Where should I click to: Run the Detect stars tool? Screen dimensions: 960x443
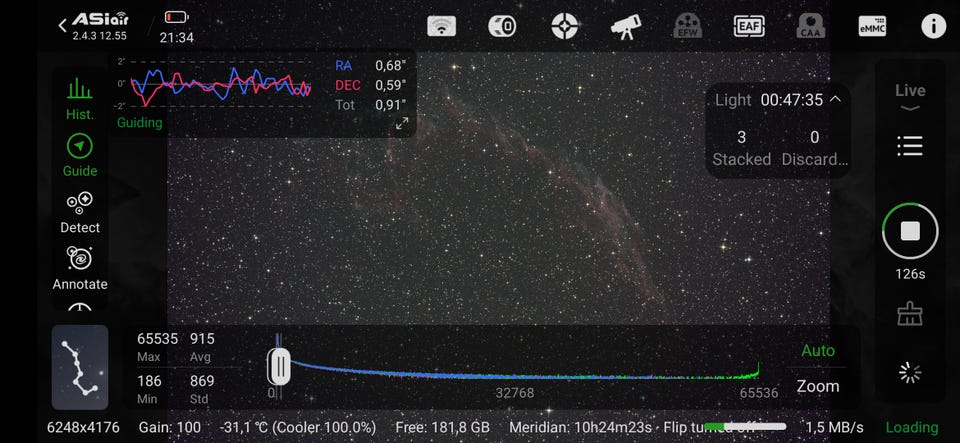(80, 212)
